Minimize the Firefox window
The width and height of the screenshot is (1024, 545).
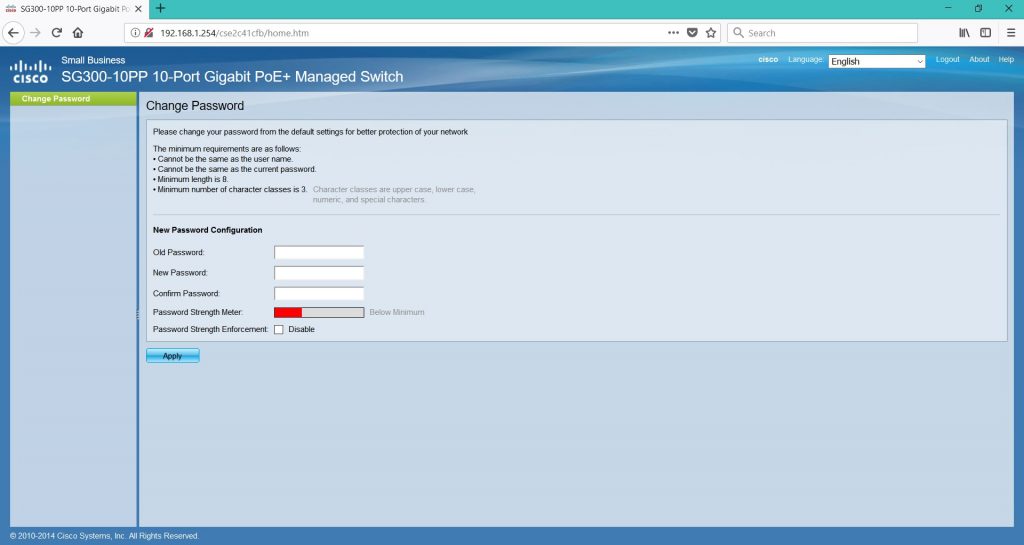pos(948,8)
